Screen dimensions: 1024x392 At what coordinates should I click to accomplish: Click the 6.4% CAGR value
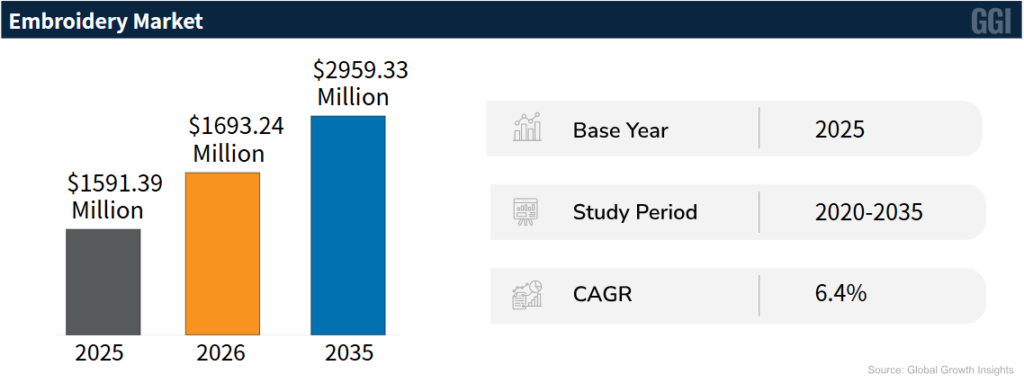coord(840,294)
